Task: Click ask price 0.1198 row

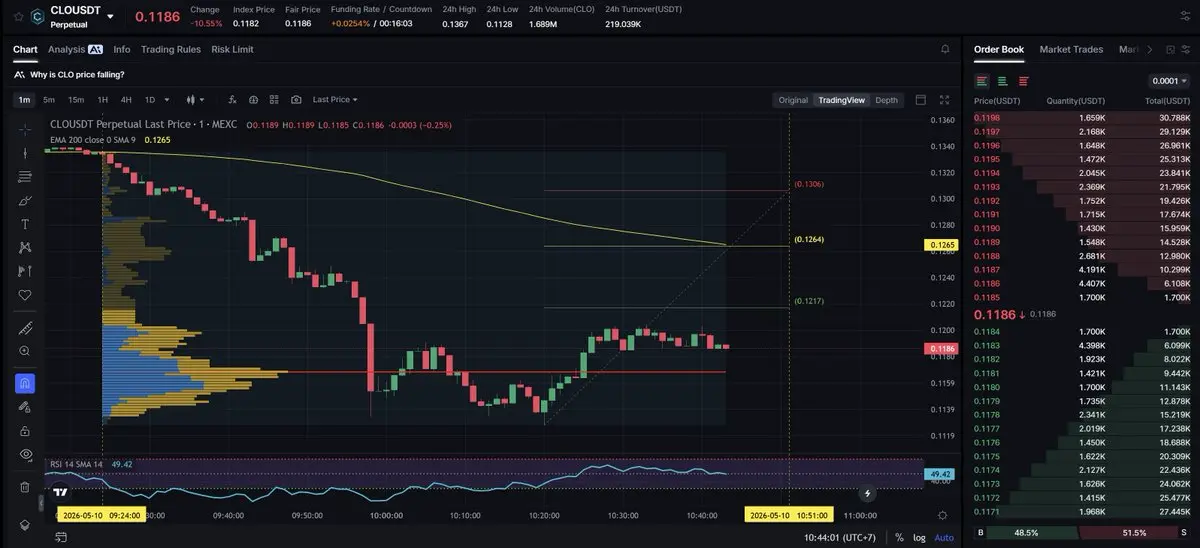Action: click(x=1083, y=117)
